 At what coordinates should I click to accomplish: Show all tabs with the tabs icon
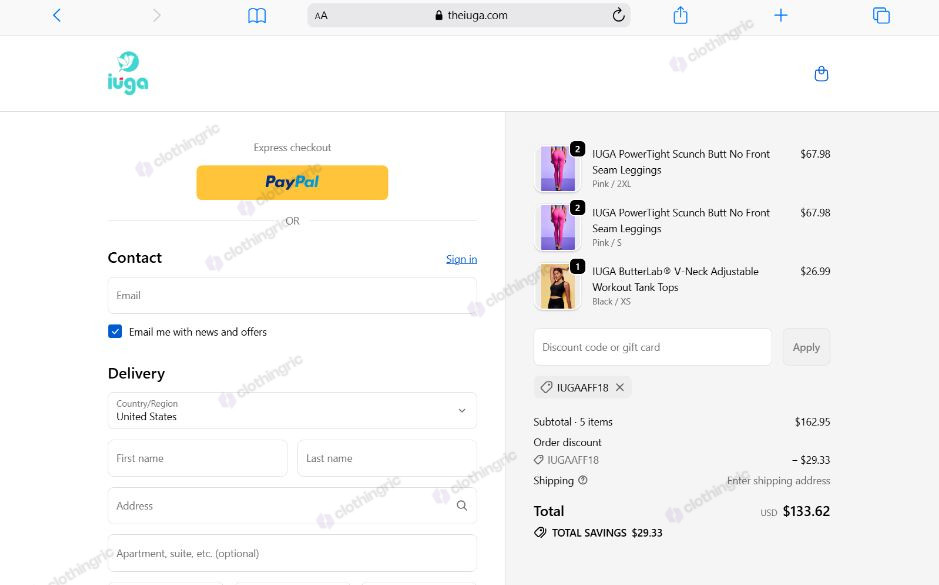click(881, 15)
